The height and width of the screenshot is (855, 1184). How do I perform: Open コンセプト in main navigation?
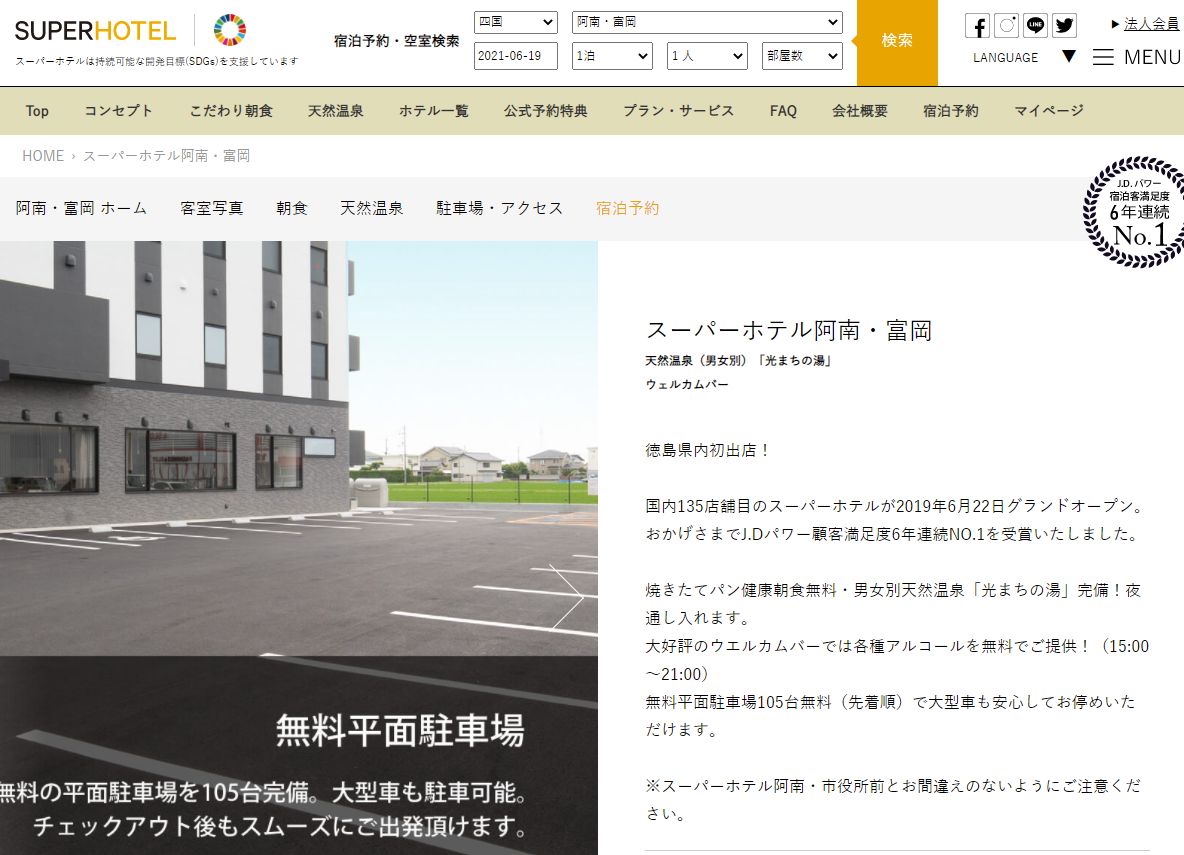point(119,111)
